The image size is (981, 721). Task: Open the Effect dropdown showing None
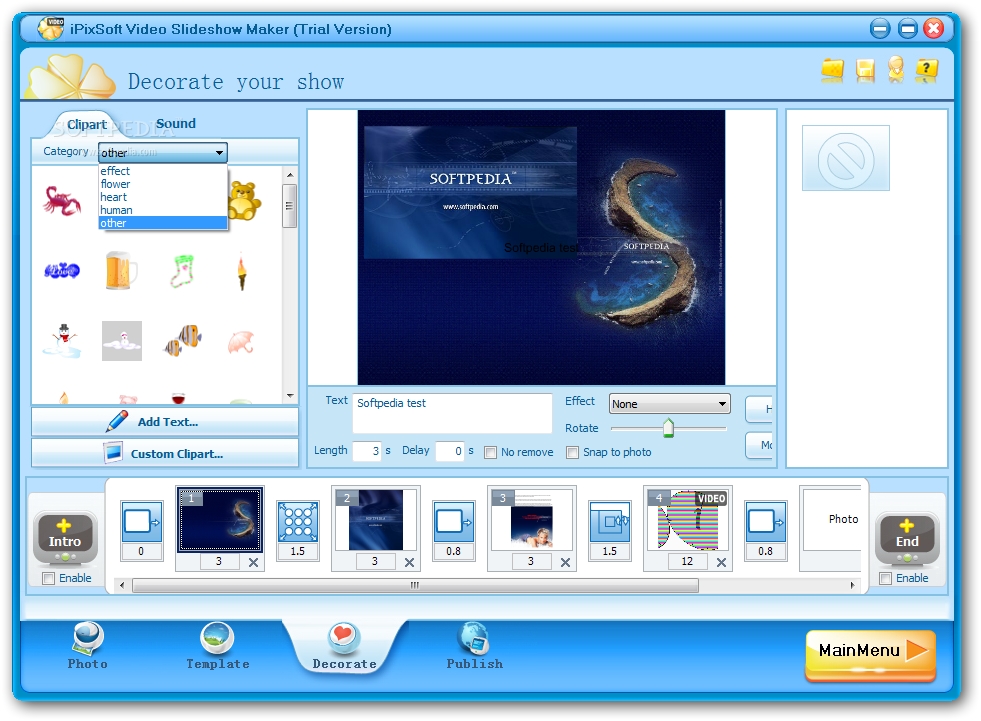click(x=669, y=404)
